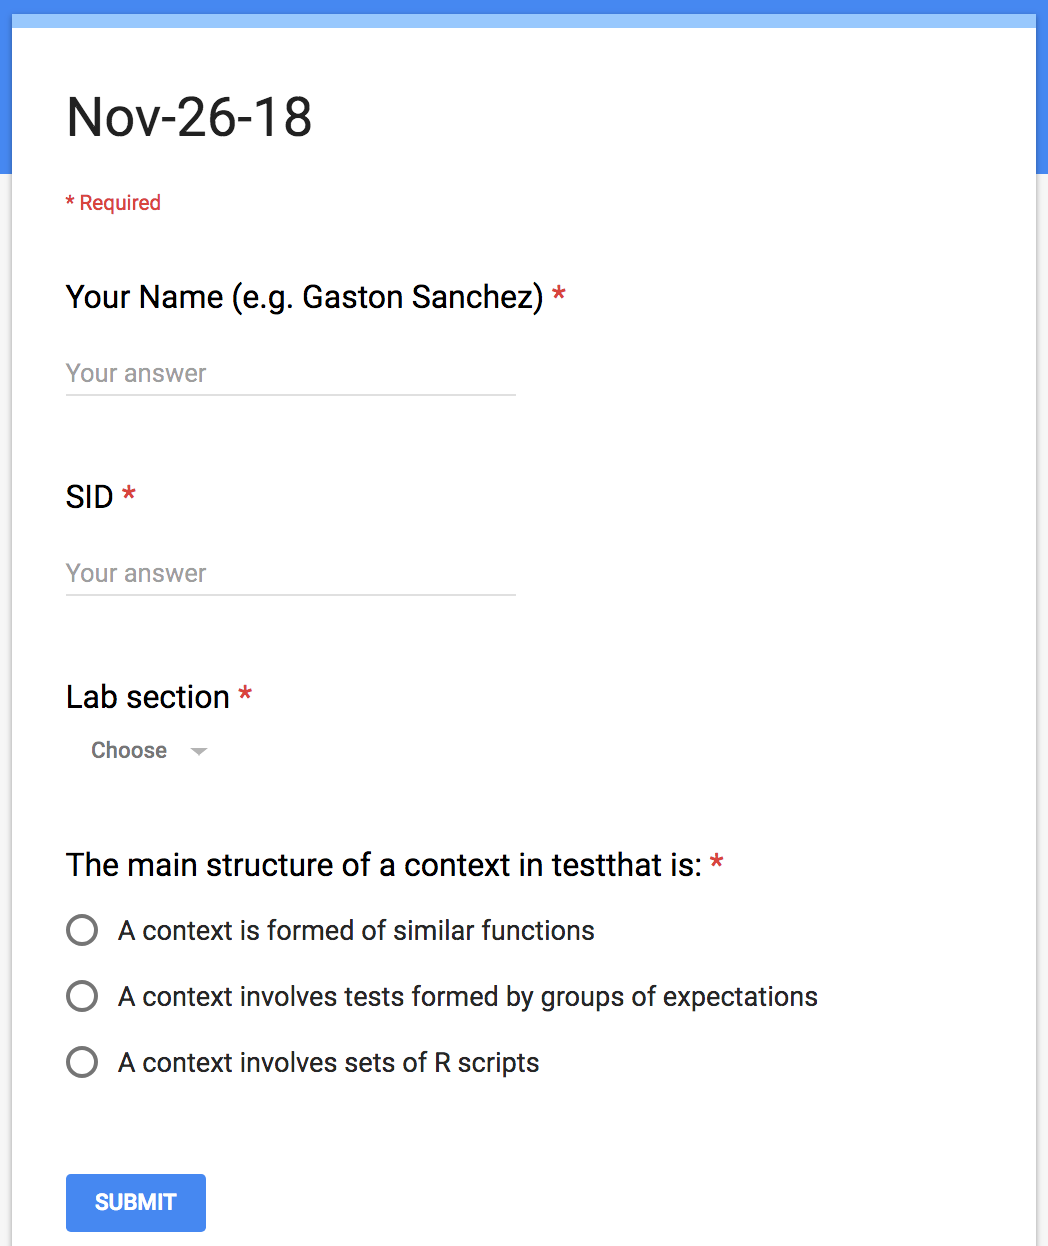
Task: Click the dropdown arrow next to Choose
Action: (199, 752)
